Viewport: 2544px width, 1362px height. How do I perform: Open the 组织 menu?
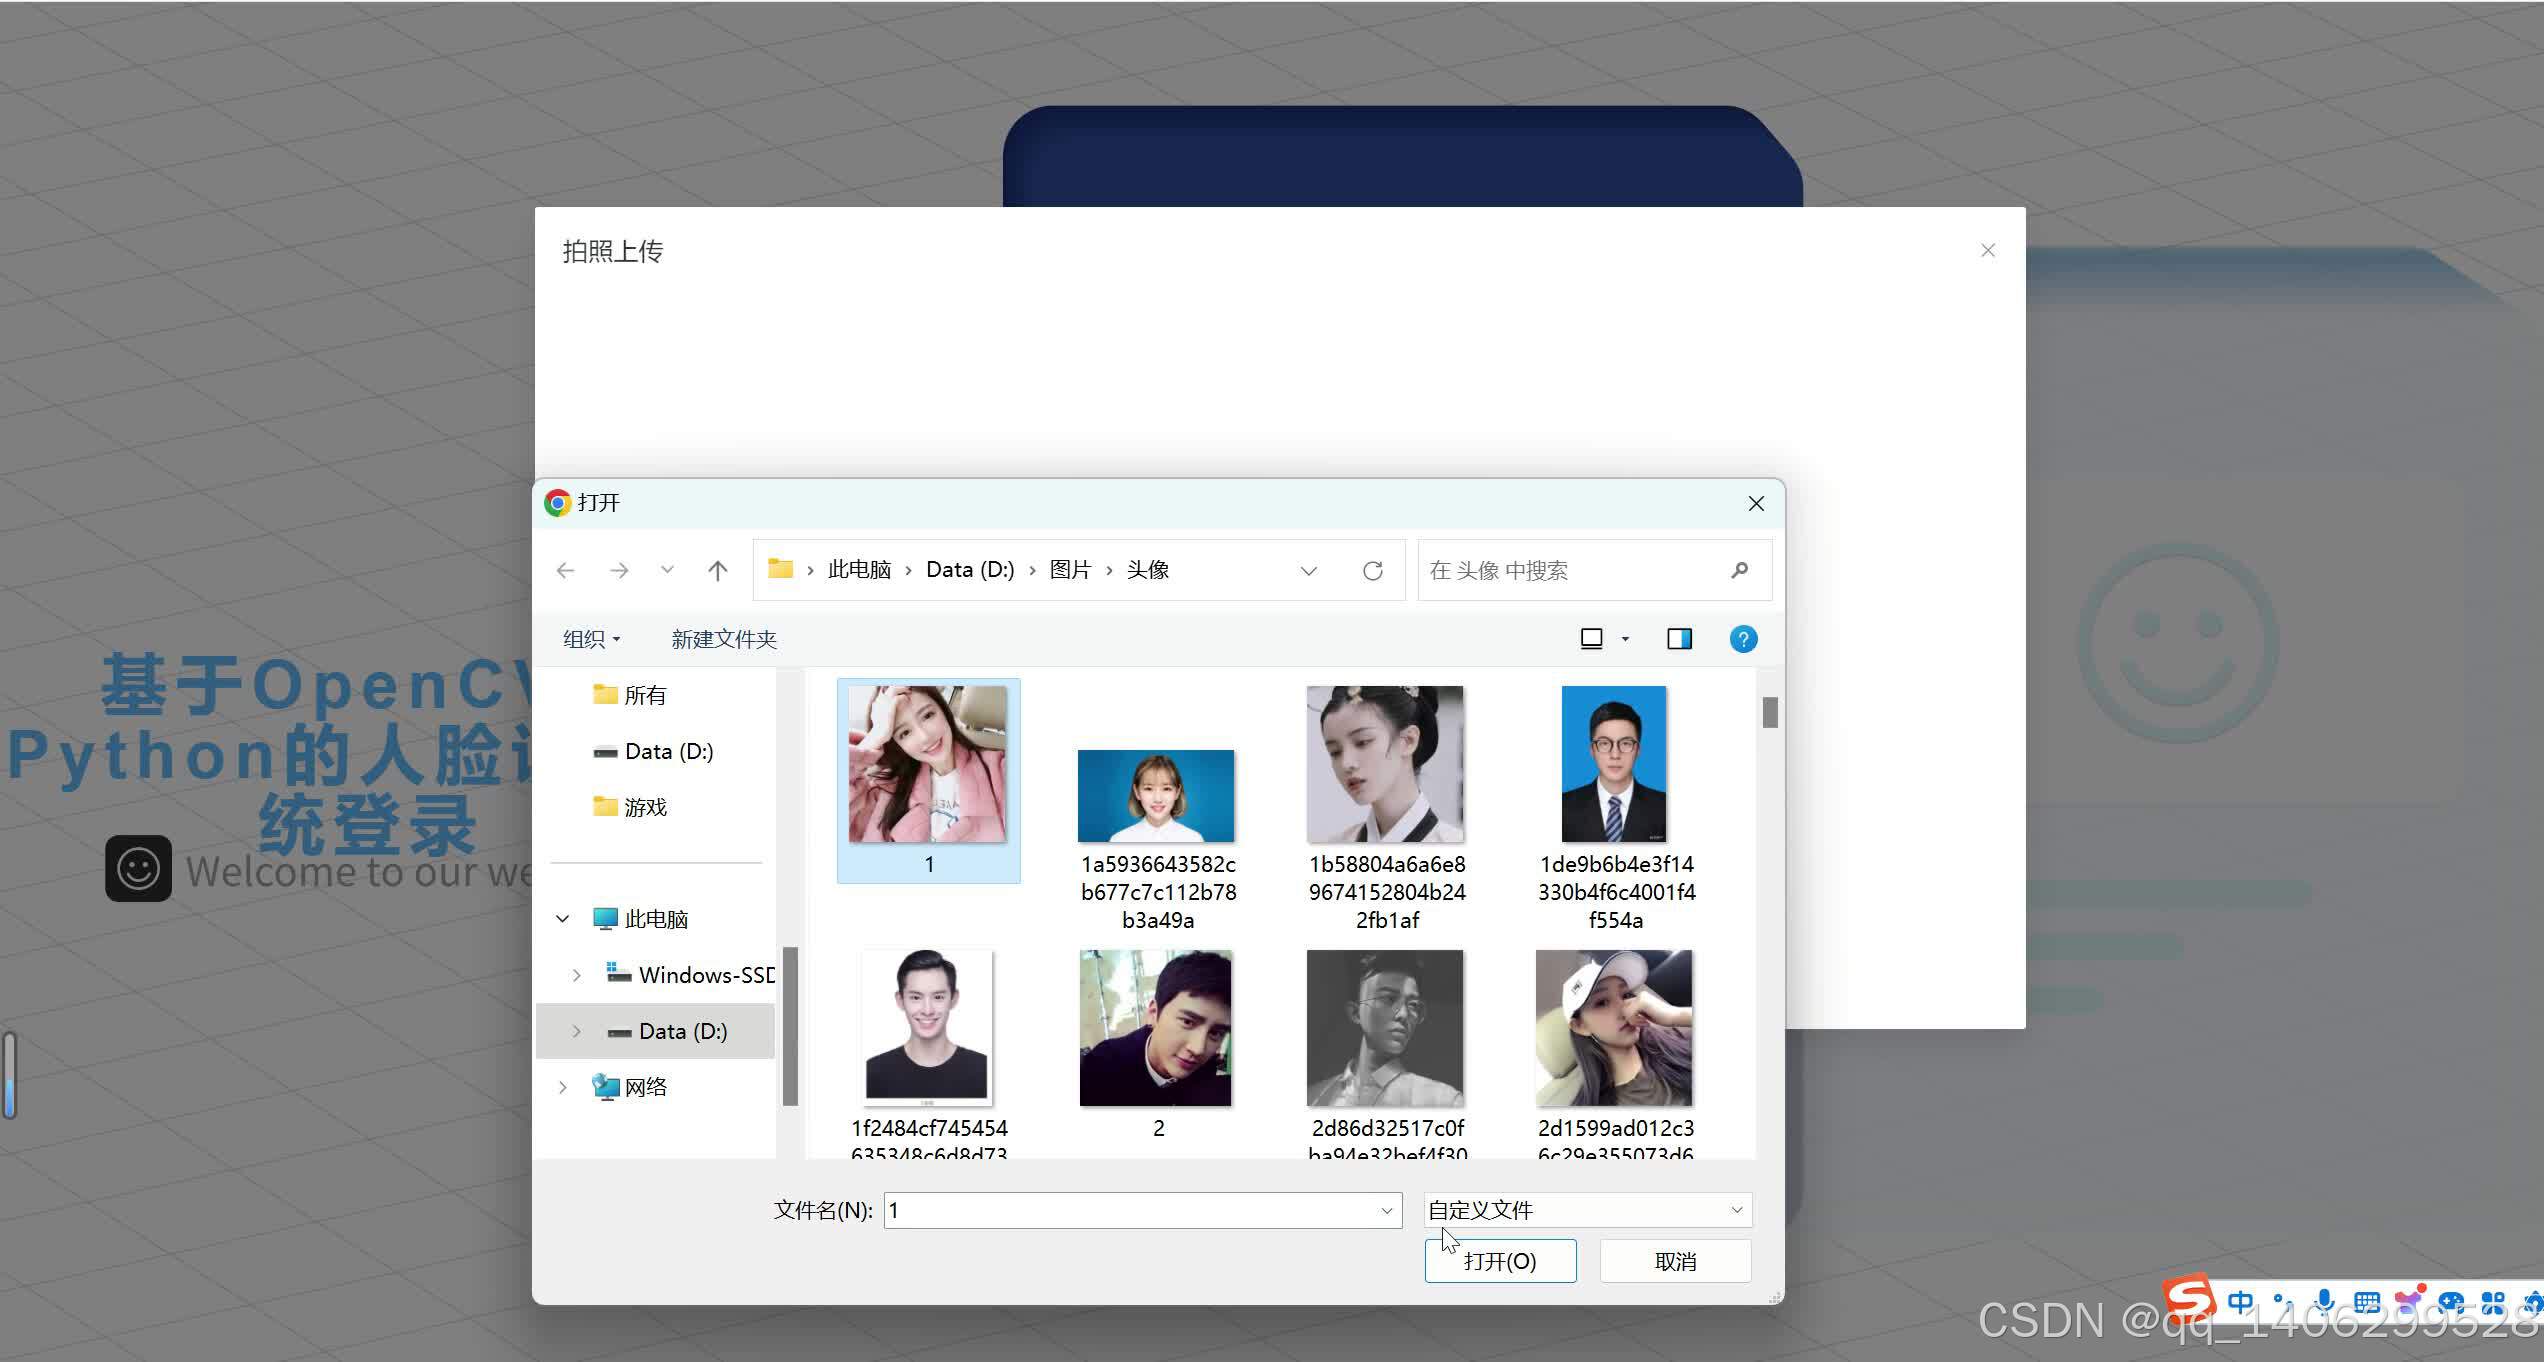(591, 639)
